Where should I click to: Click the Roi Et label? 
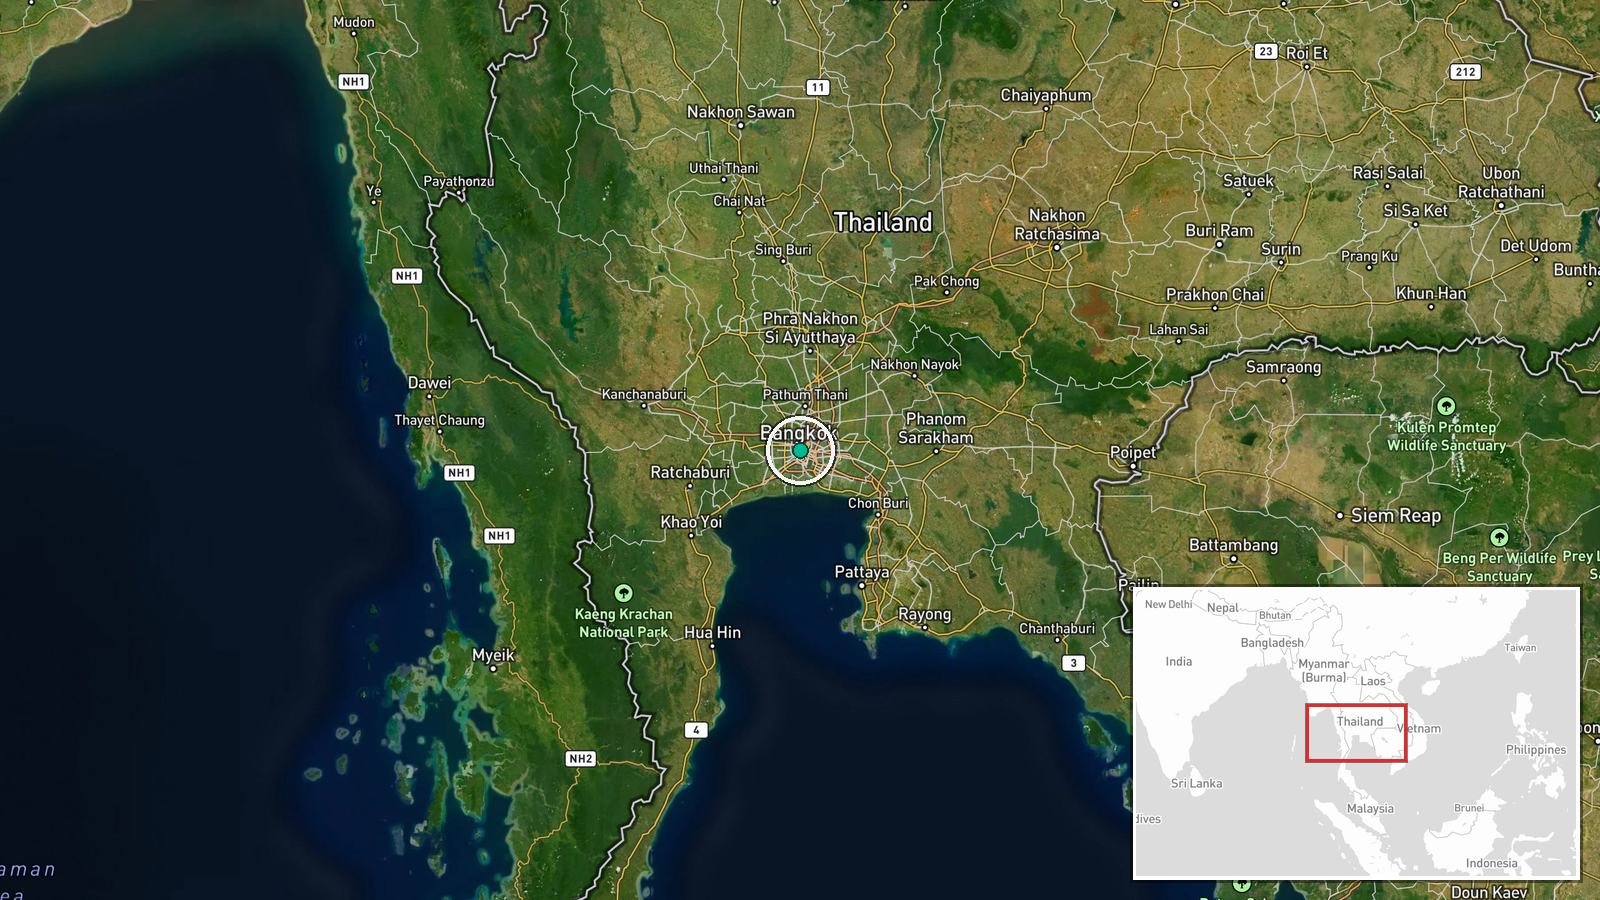(x=1307, y=53)
